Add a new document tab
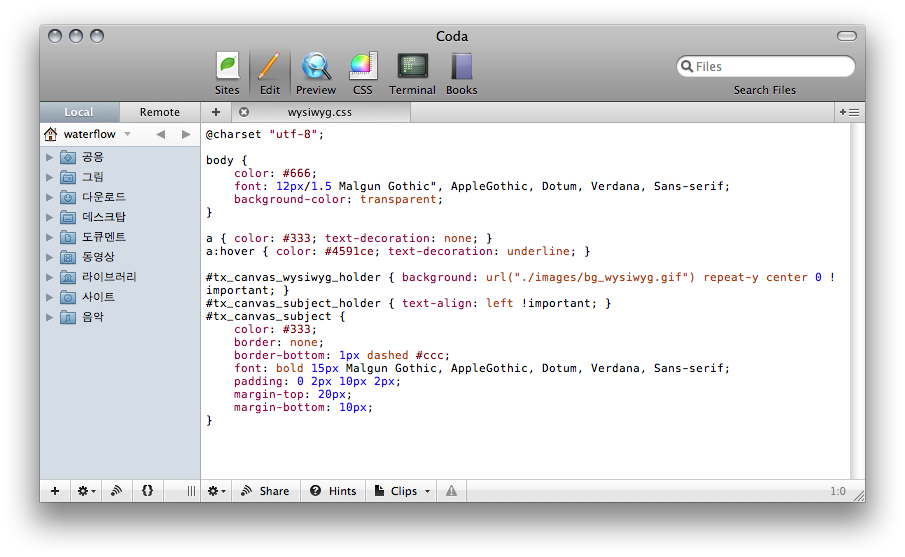Image resolution: width=905 pixels, height=557 pixels. 216,112
